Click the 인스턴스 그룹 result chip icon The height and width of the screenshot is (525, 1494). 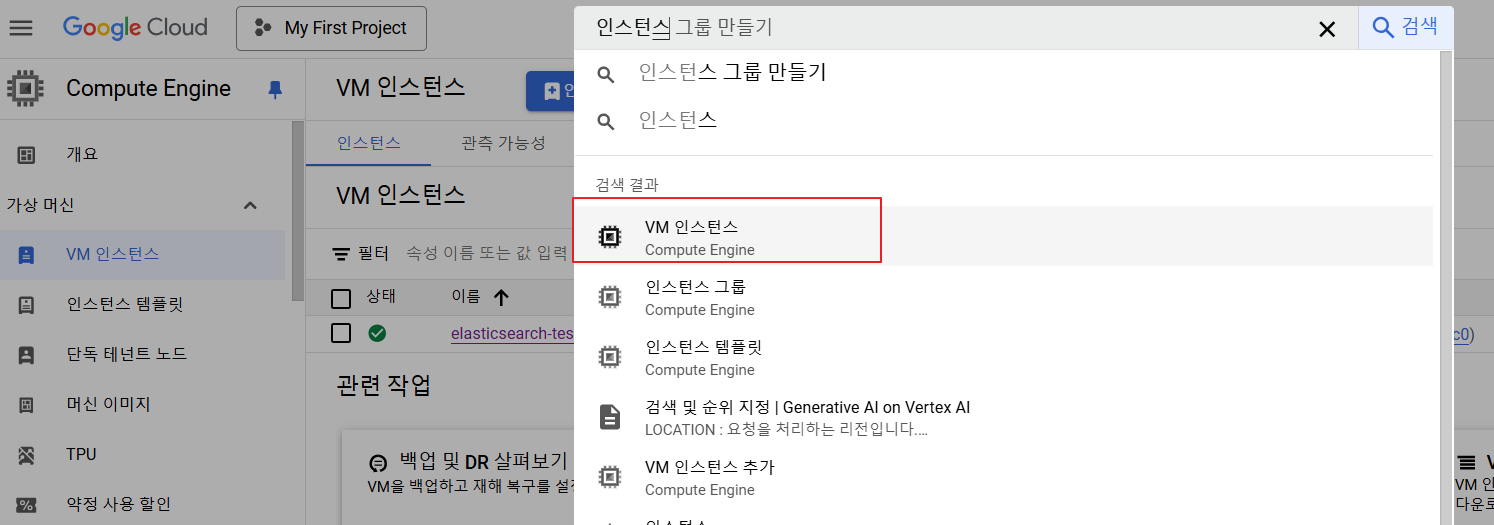point(609,297)
